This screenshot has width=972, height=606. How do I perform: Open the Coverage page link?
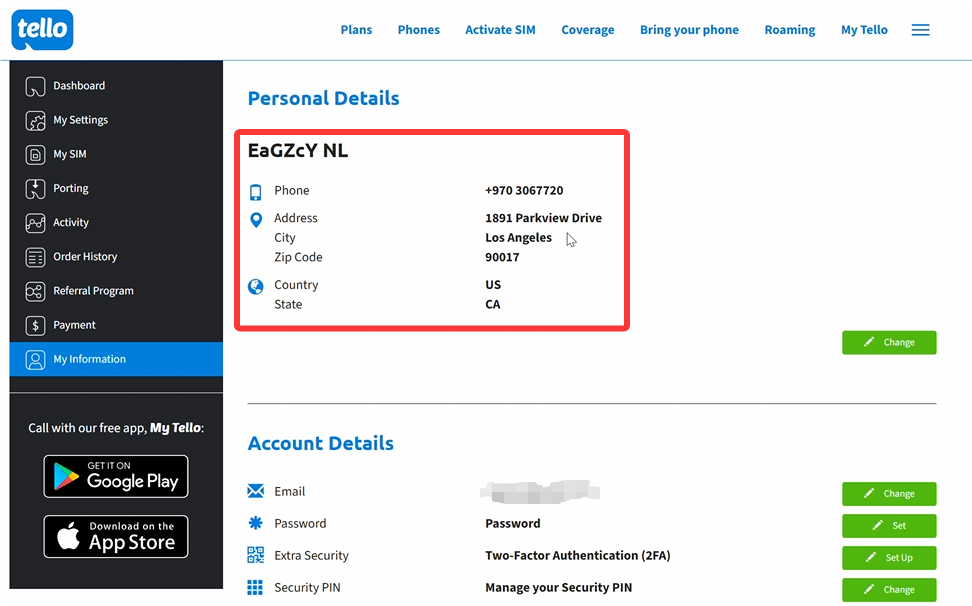click(x=587, y=30)
